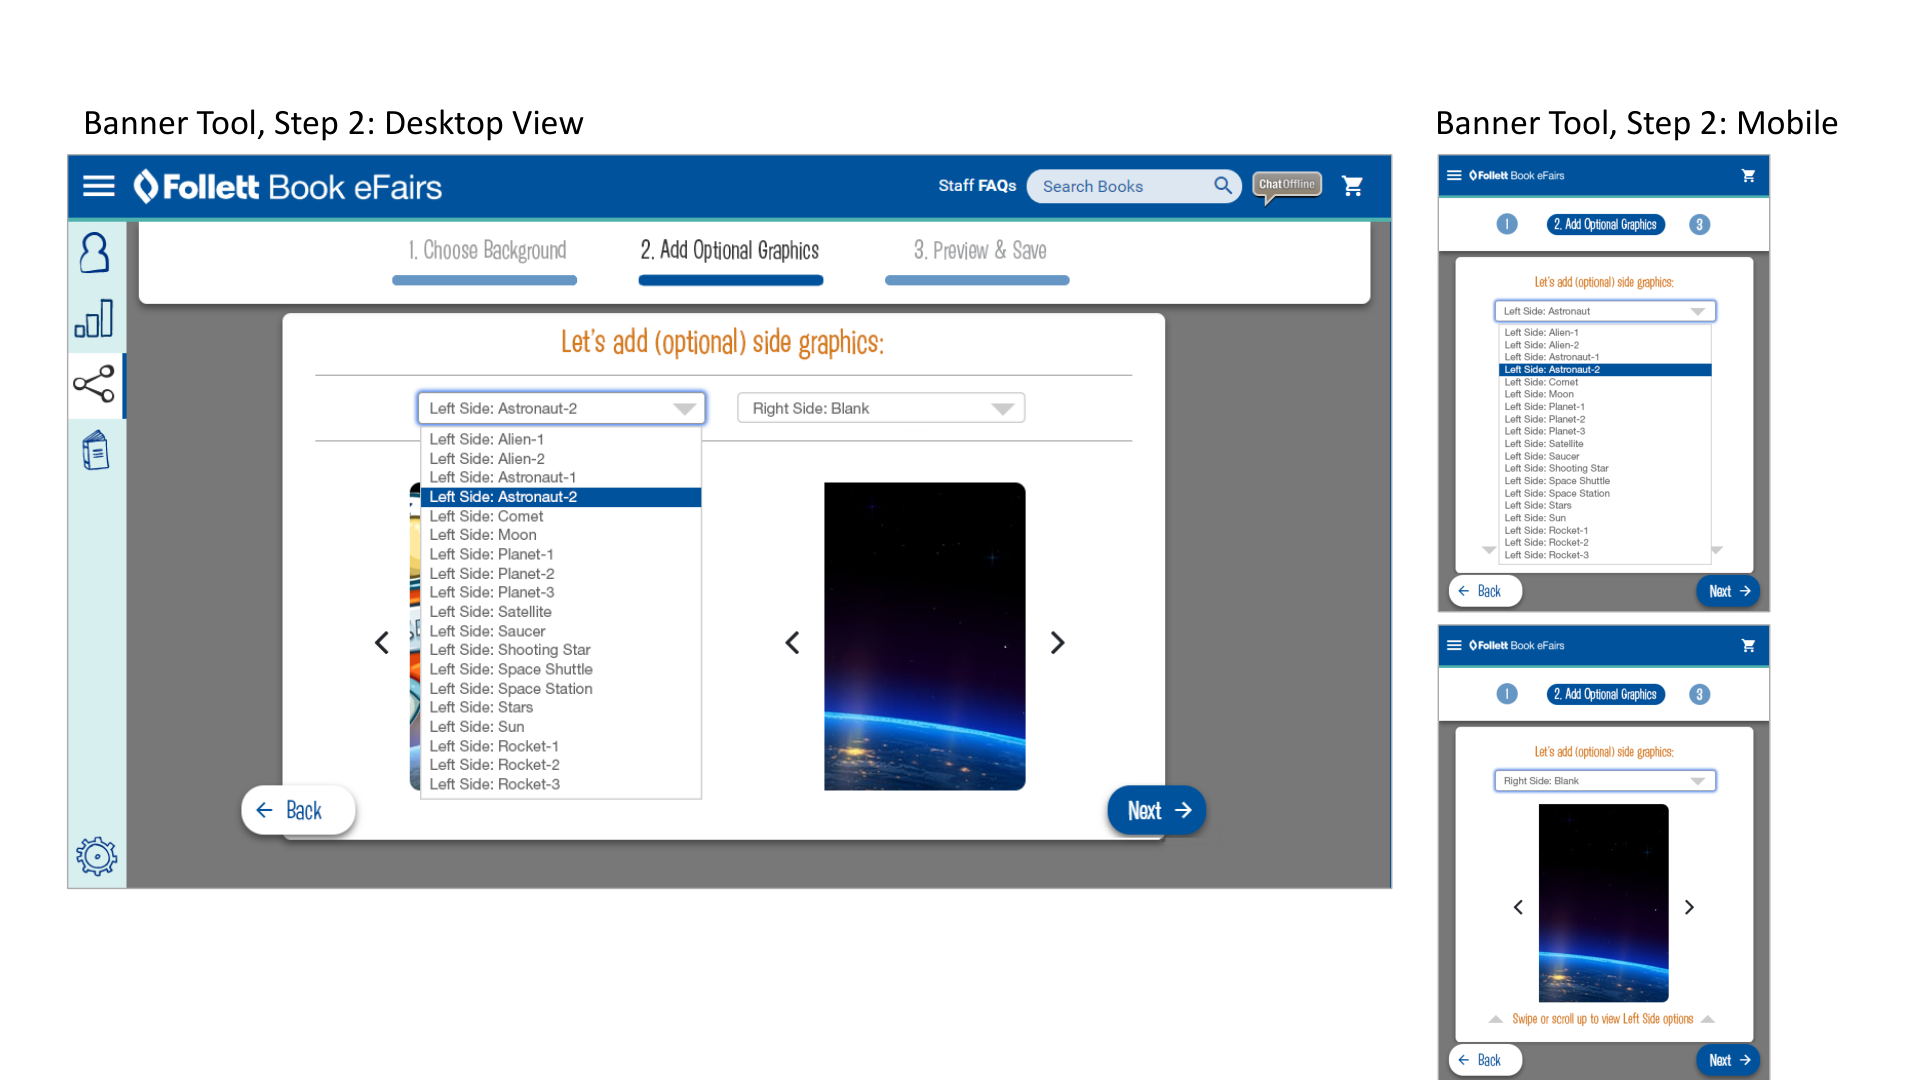The height and width of the screenshot is (1080, 1920).
Task: Open the bar chart reports sidebar icon
Action: click(94, 319)
